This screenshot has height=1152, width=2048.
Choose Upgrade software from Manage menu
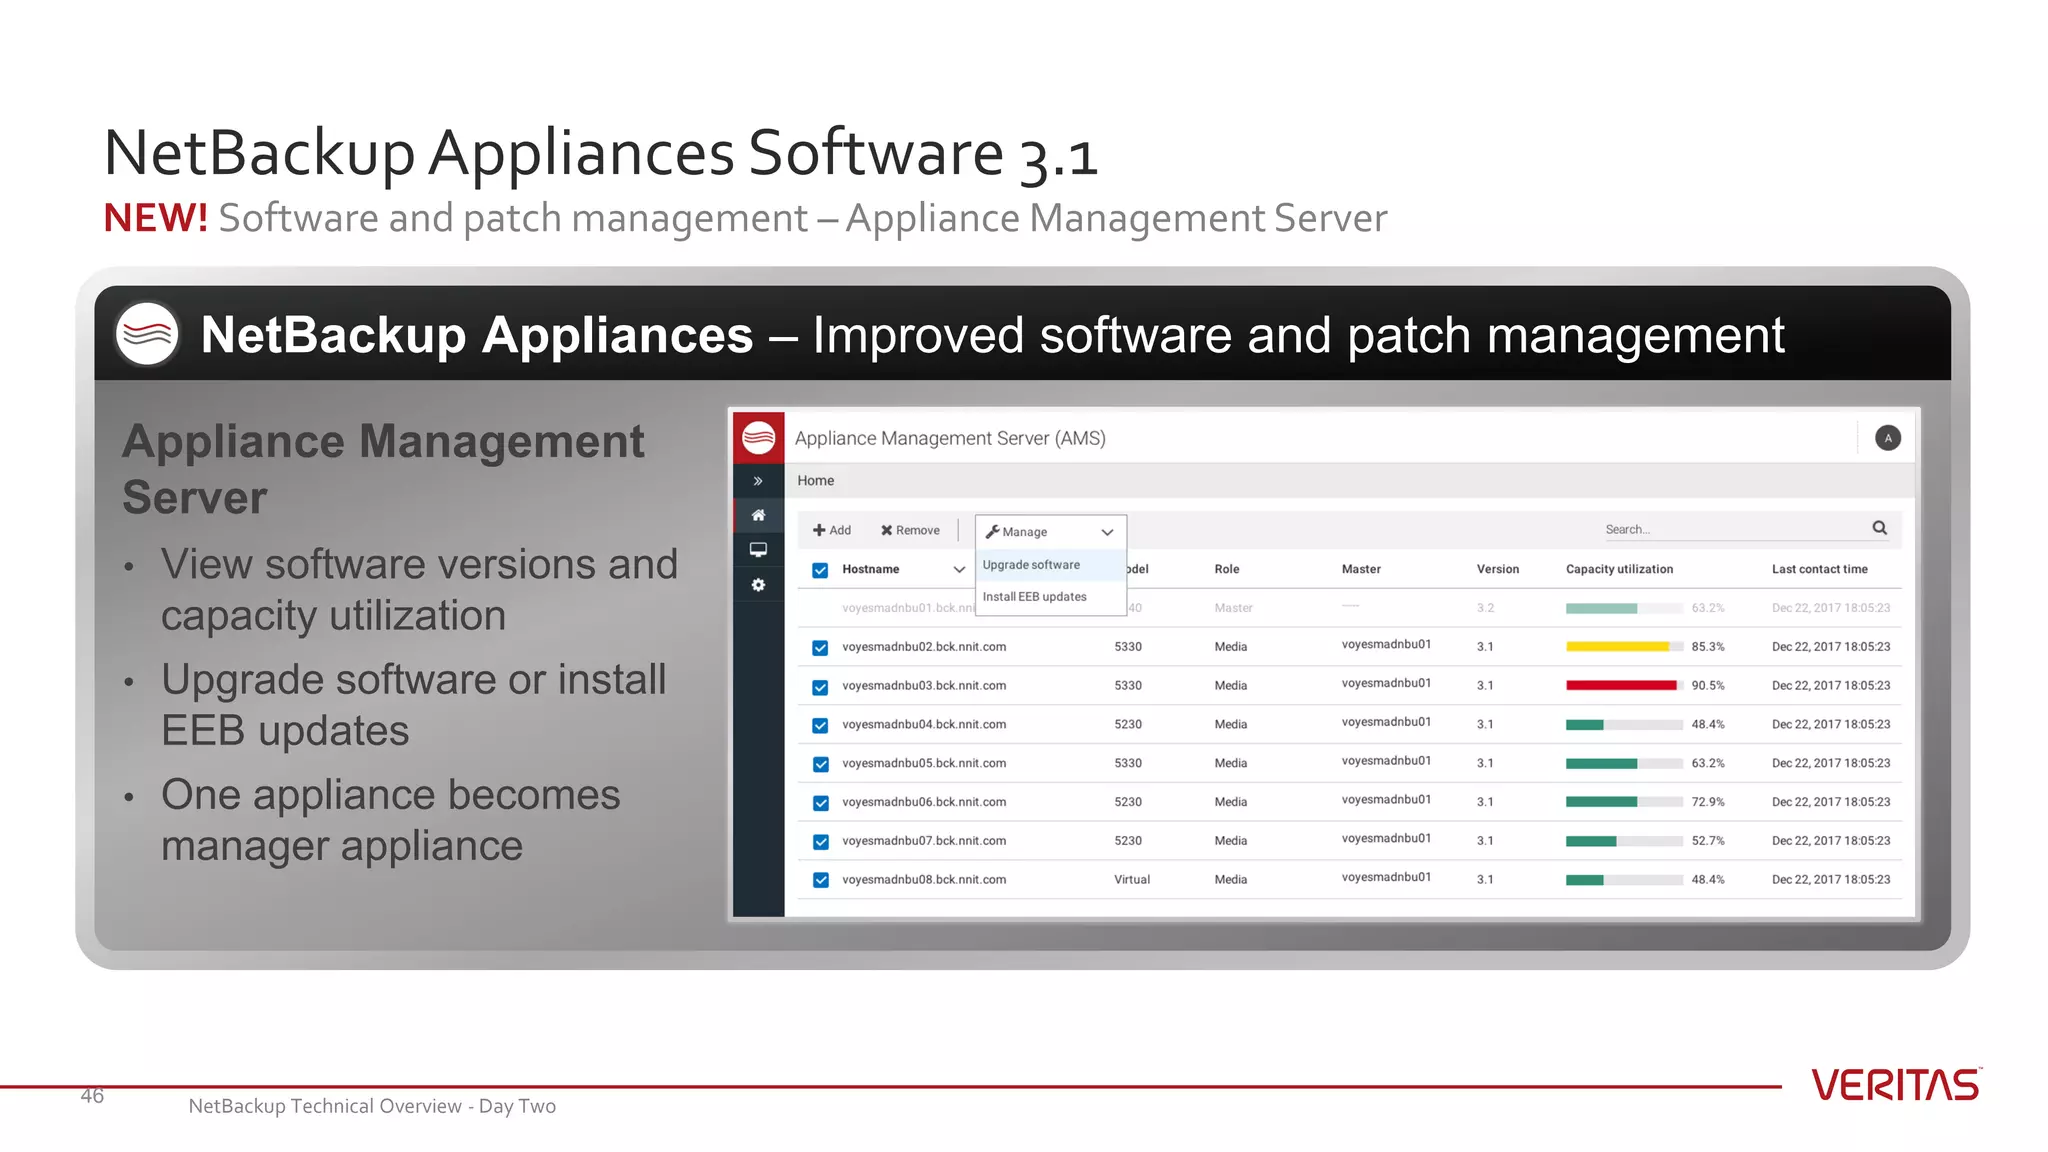1050,565
